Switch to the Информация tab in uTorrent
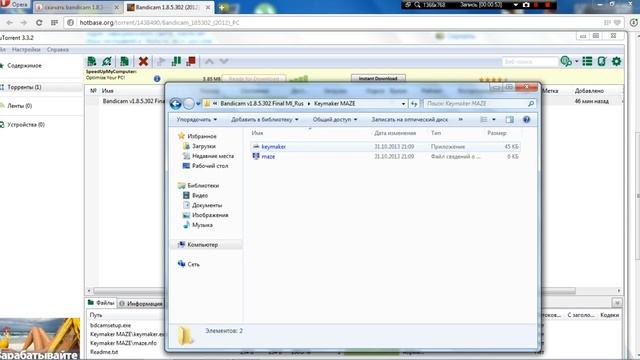640x360 pixels. [141, 304]
